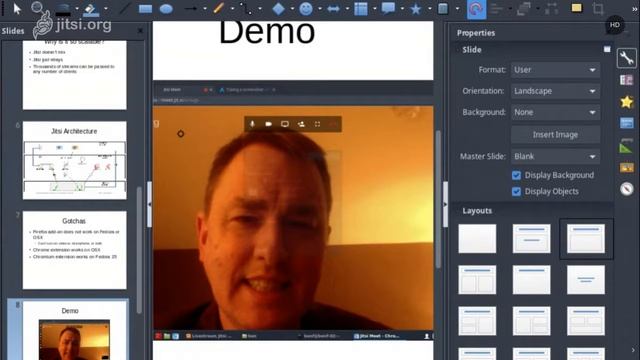The width and height of the screenshot is (640, 360).
Task: Click the Slides panel scrollbar
Action: (139, 250)
